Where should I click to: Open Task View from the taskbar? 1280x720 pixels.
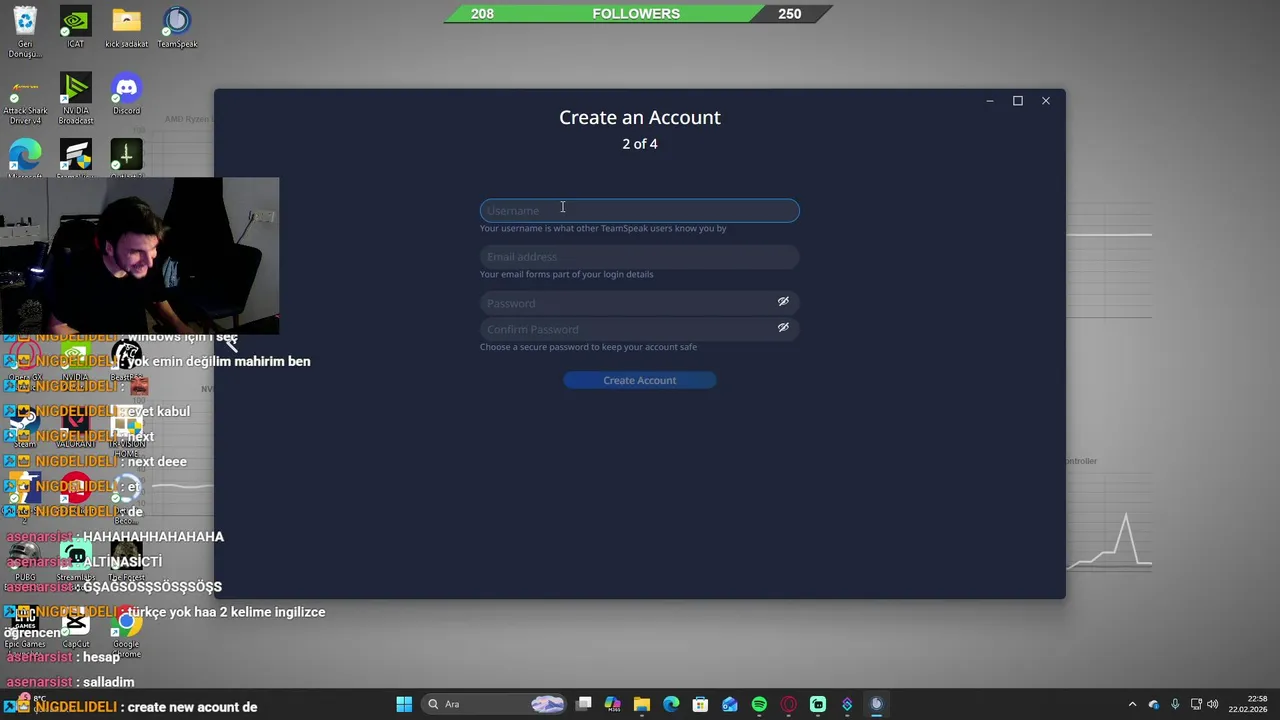(584, 704)
